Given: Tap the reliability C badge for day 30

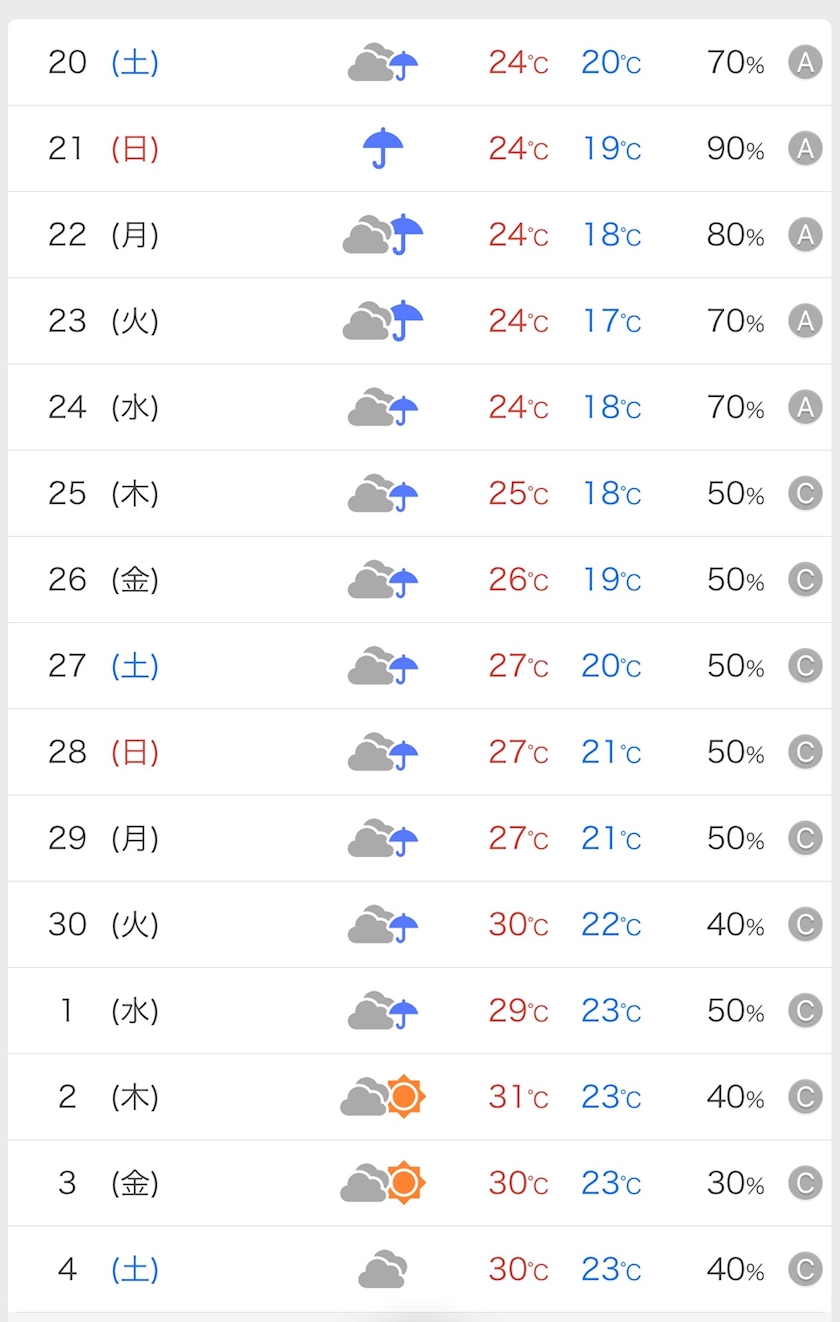Looking at the screenshot, I should [805, 924].
